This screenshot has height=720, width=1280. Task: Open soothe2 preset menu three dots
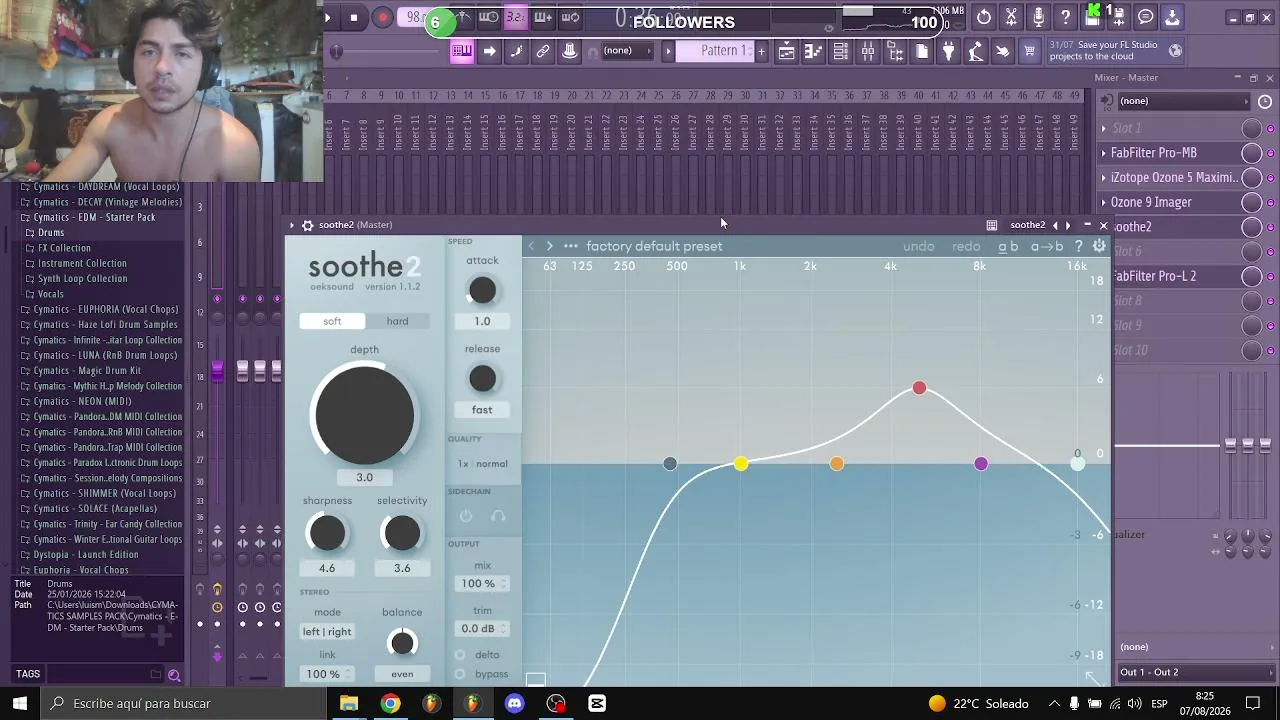click(570, 246)
